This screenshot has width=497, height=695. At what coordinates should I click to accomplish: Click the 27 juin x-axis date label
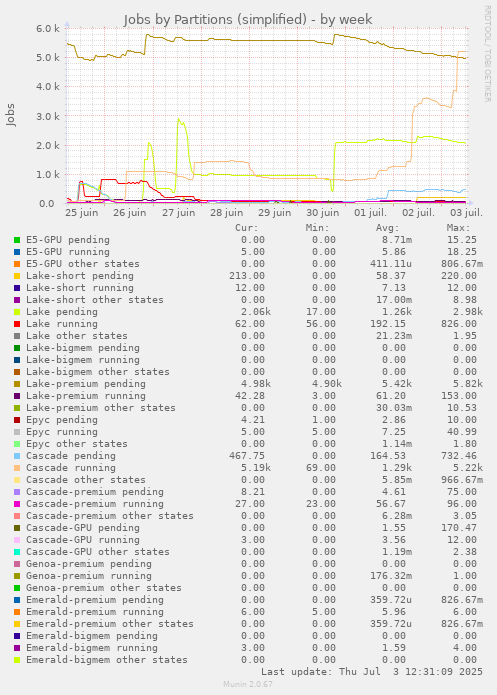[x=178, y=213]
